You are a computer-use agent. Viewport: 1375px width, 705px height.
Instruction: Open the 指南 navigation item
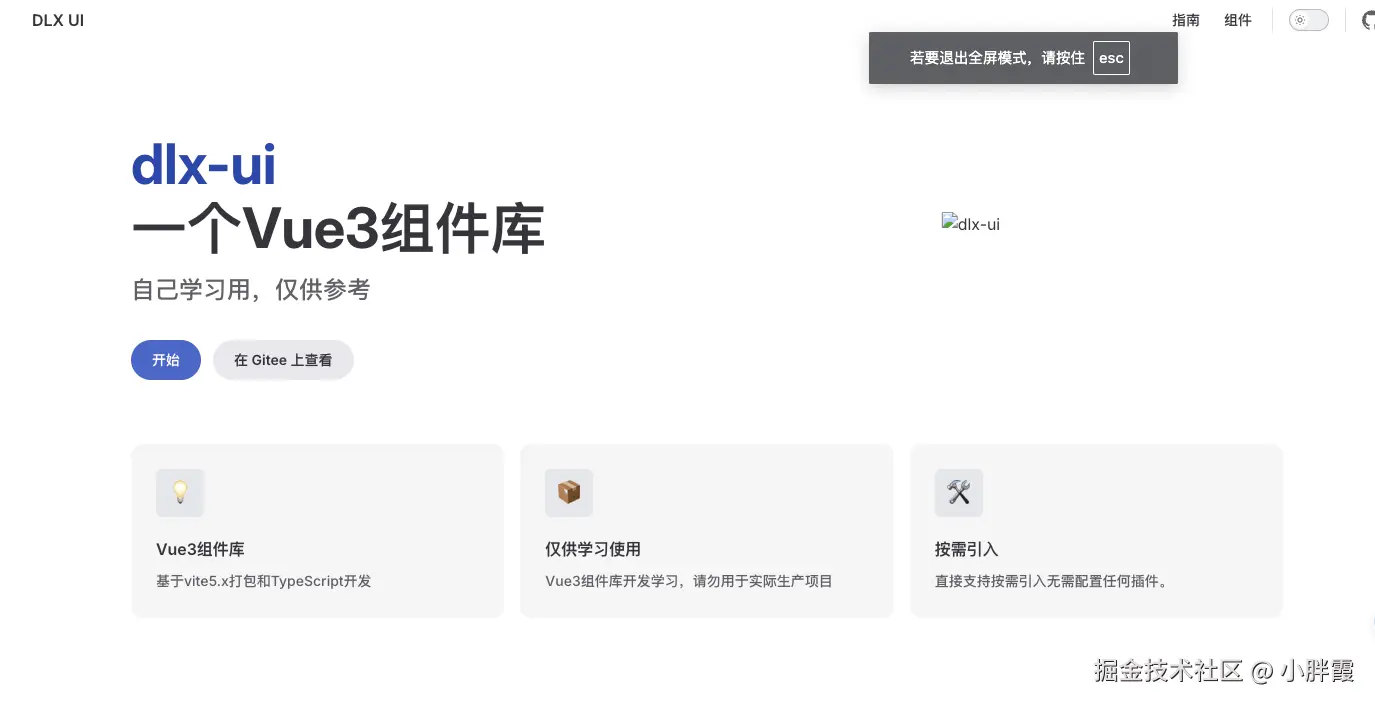click(x=1186, y=20)
